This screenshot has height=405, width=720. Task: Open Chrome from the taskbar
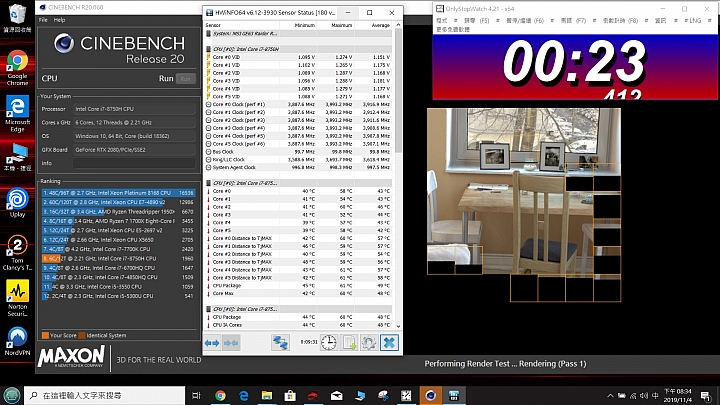220,395
